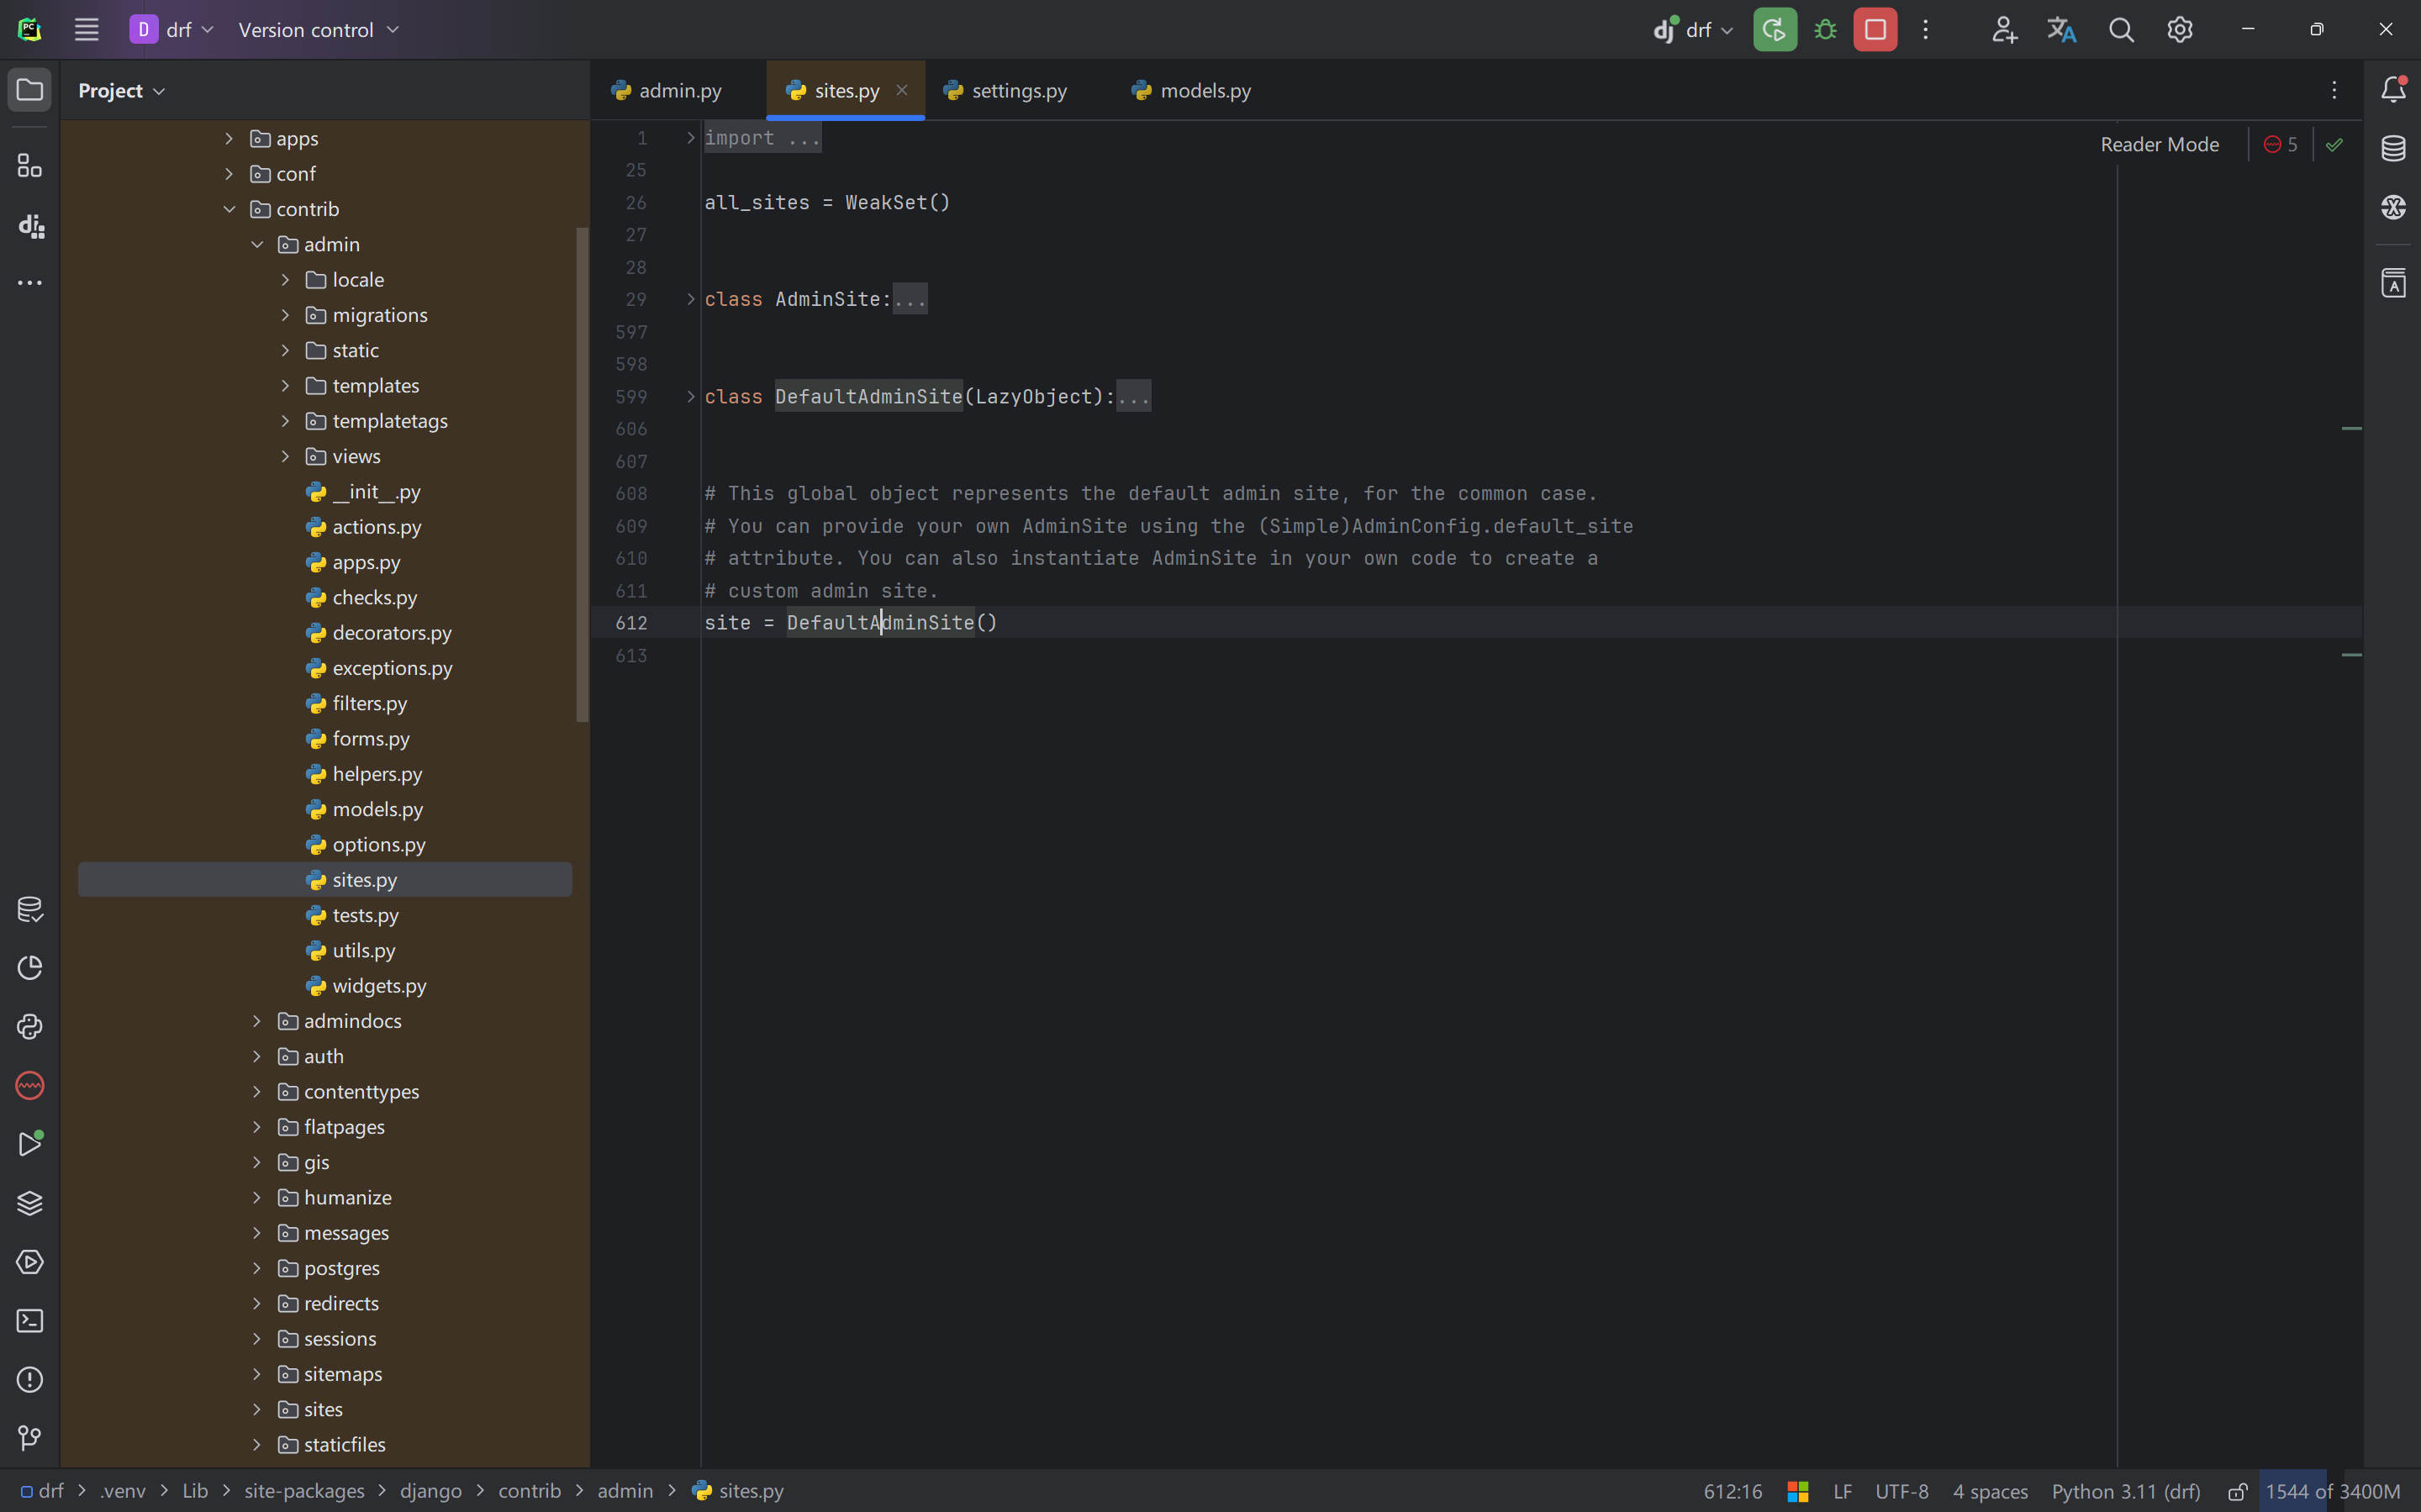
Task: Open the Terminal tool window
Action: click(x=30, y=1321)
